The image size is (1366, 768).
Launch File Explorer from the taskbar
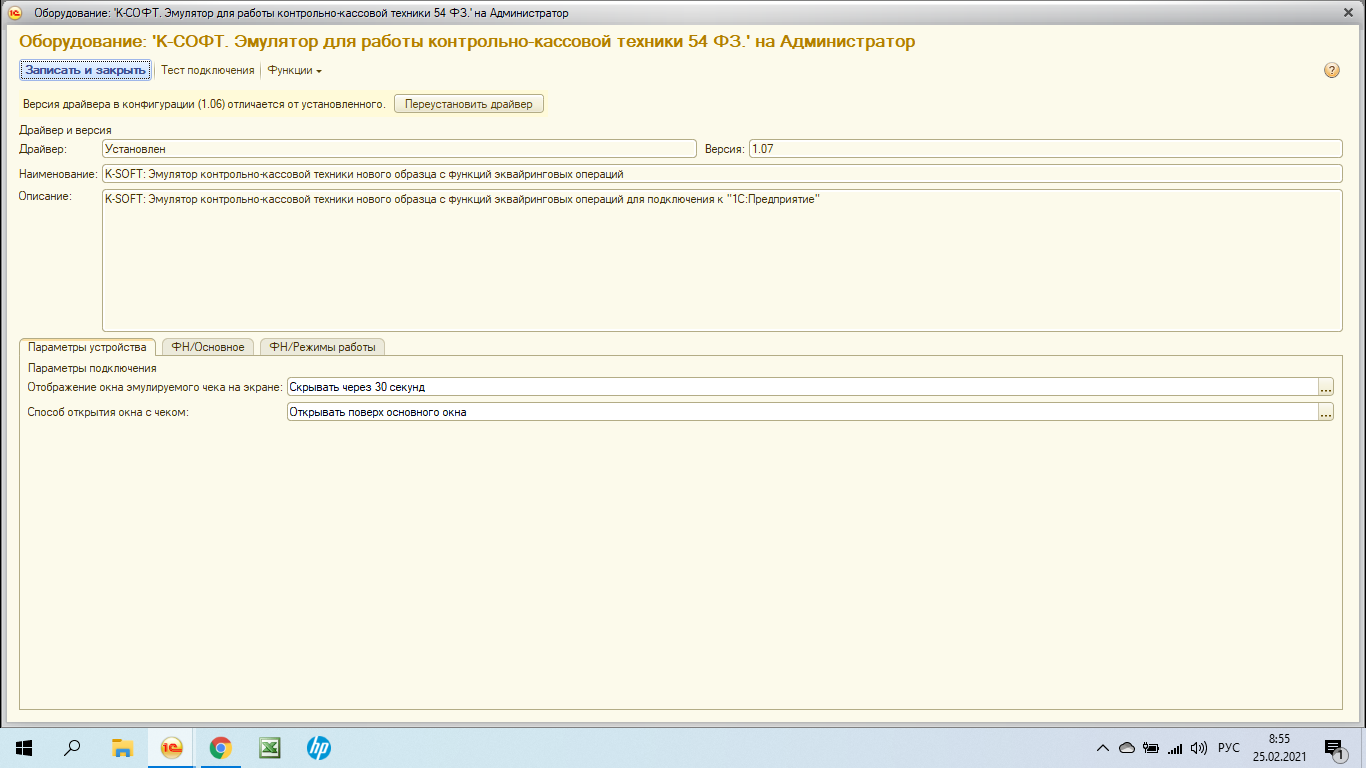(122, 748)
